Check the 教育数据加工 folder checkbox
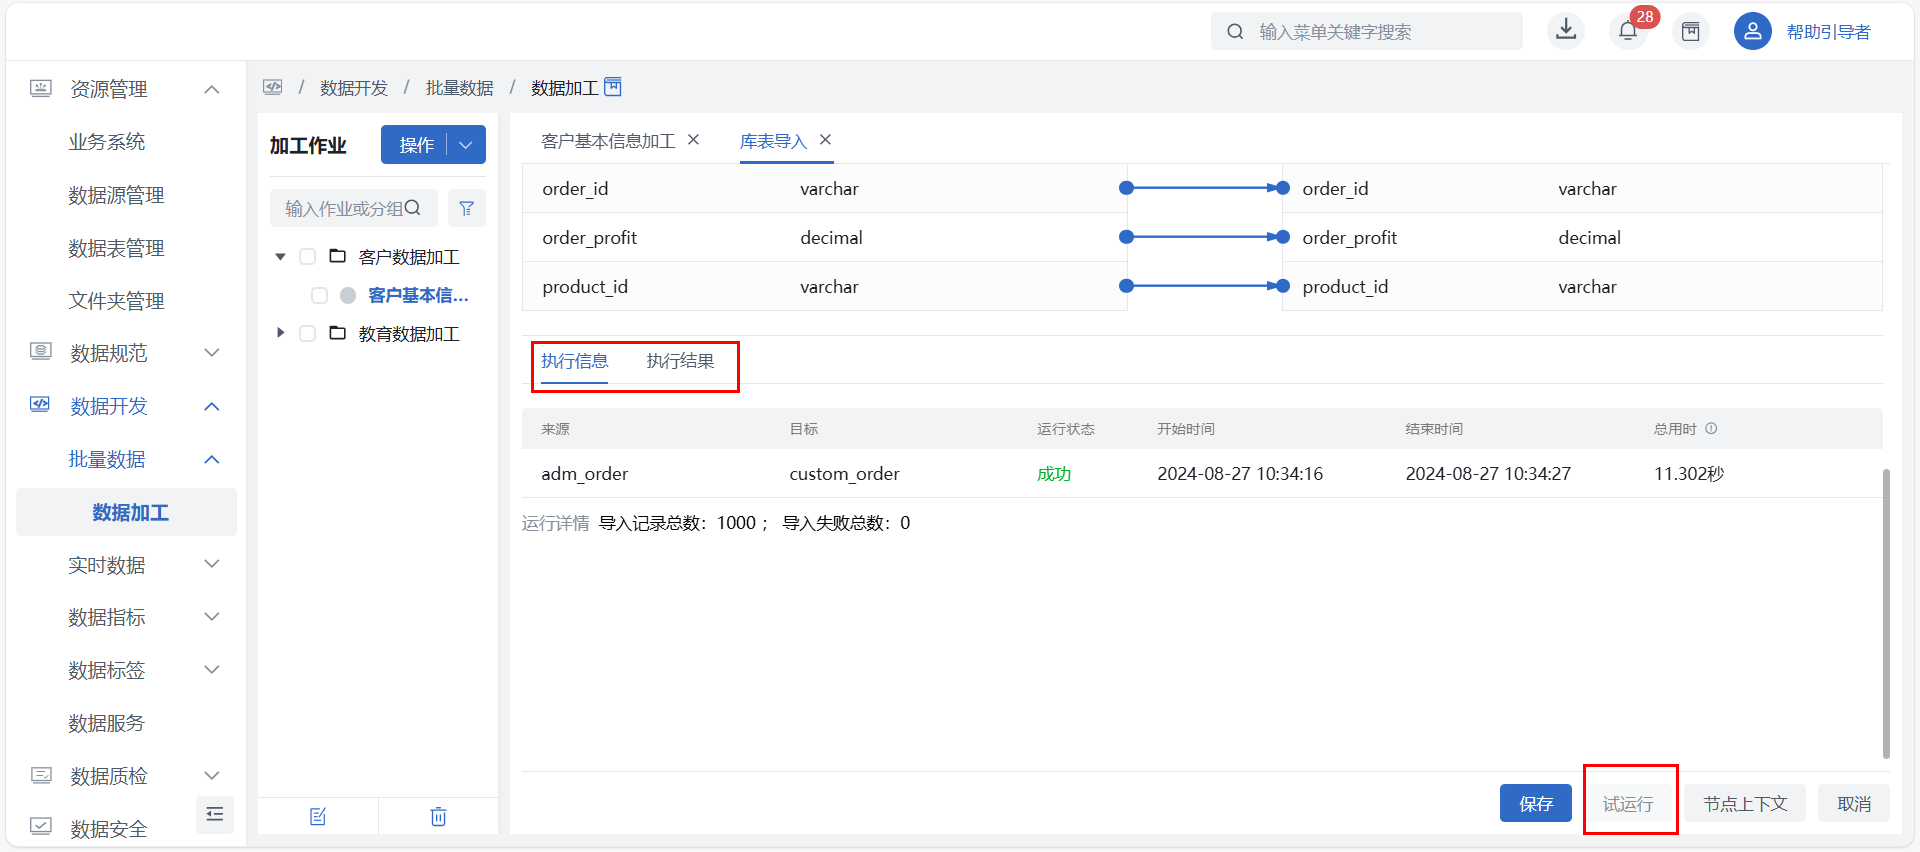The image size is (1920, 852). click(x=308, y=334)
